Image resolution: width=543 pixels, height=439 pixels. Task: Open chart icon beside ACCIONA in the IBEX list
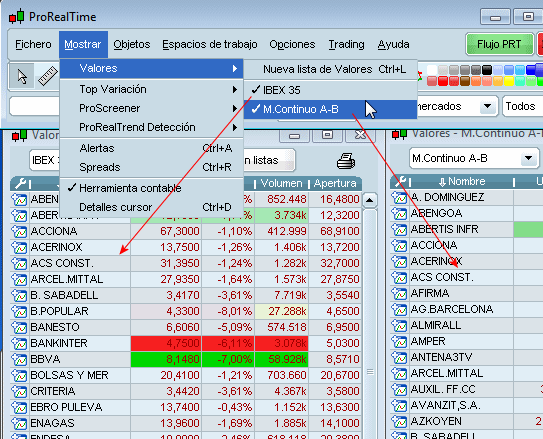point(19,231)
